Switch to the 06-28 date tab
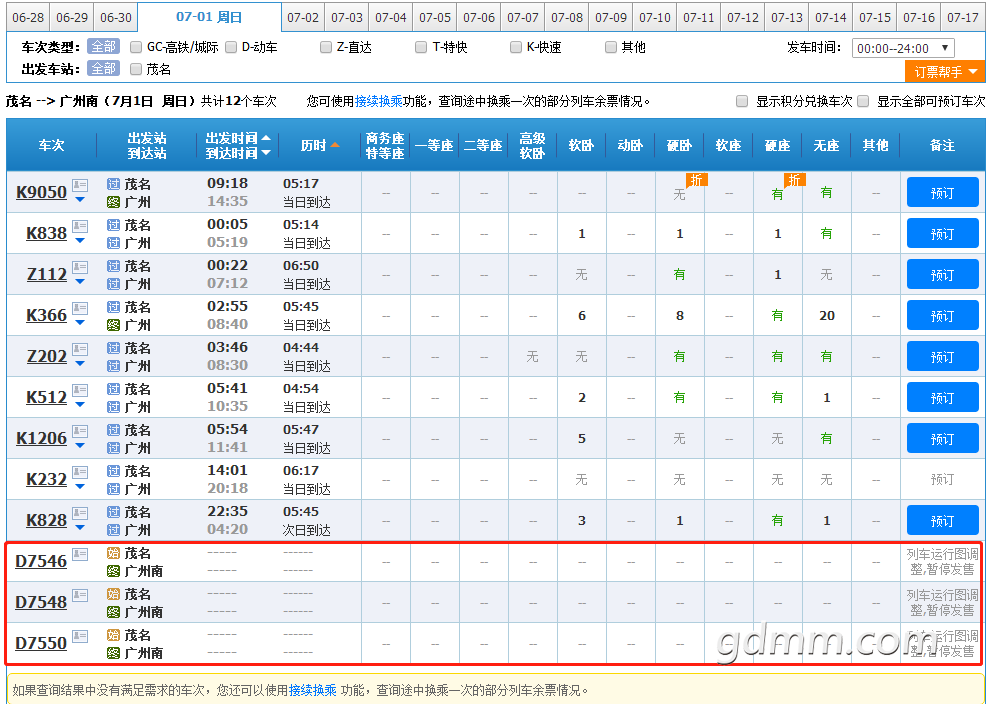The width and height of the screenshot is (986, 704). tap(28, 18)
